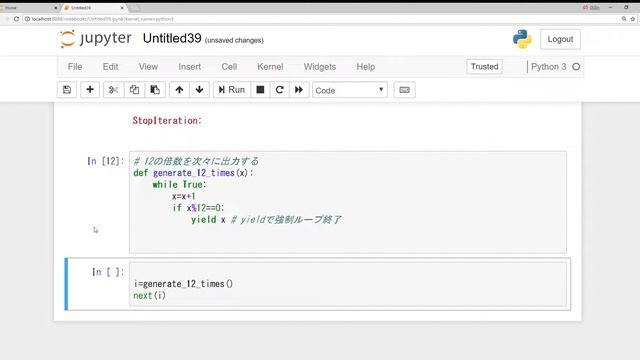Click the Python logo icon
This screenshot has width=640, height=360.
[522, 39]
